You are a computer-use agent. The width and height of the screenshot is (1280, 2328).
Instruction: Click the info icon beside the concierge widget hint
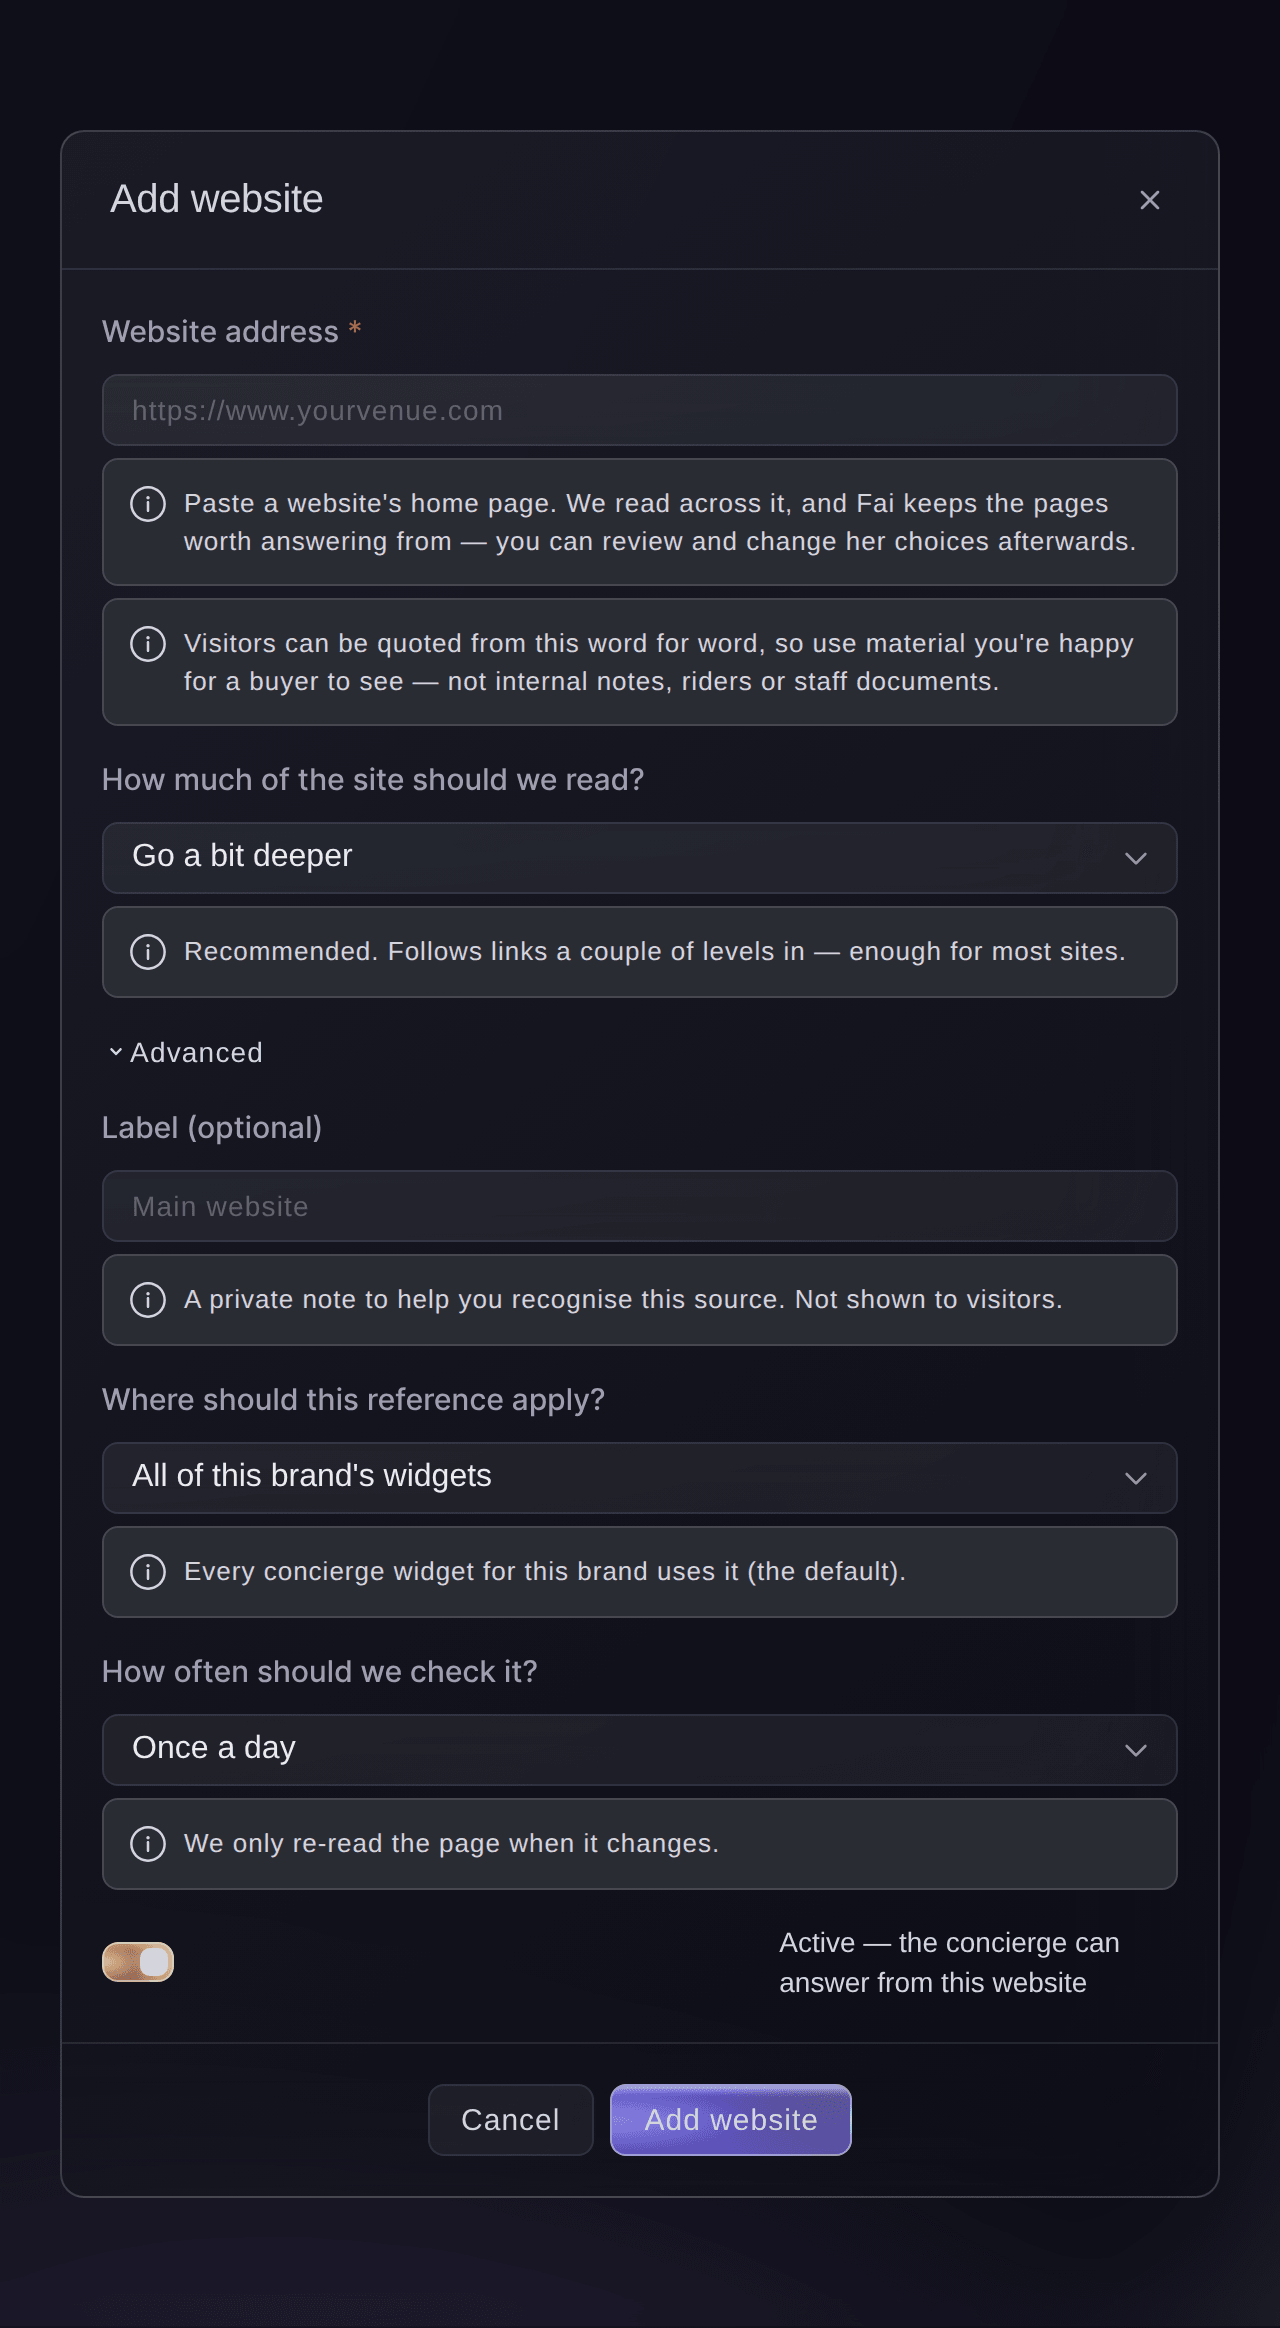coord(148,1571)
